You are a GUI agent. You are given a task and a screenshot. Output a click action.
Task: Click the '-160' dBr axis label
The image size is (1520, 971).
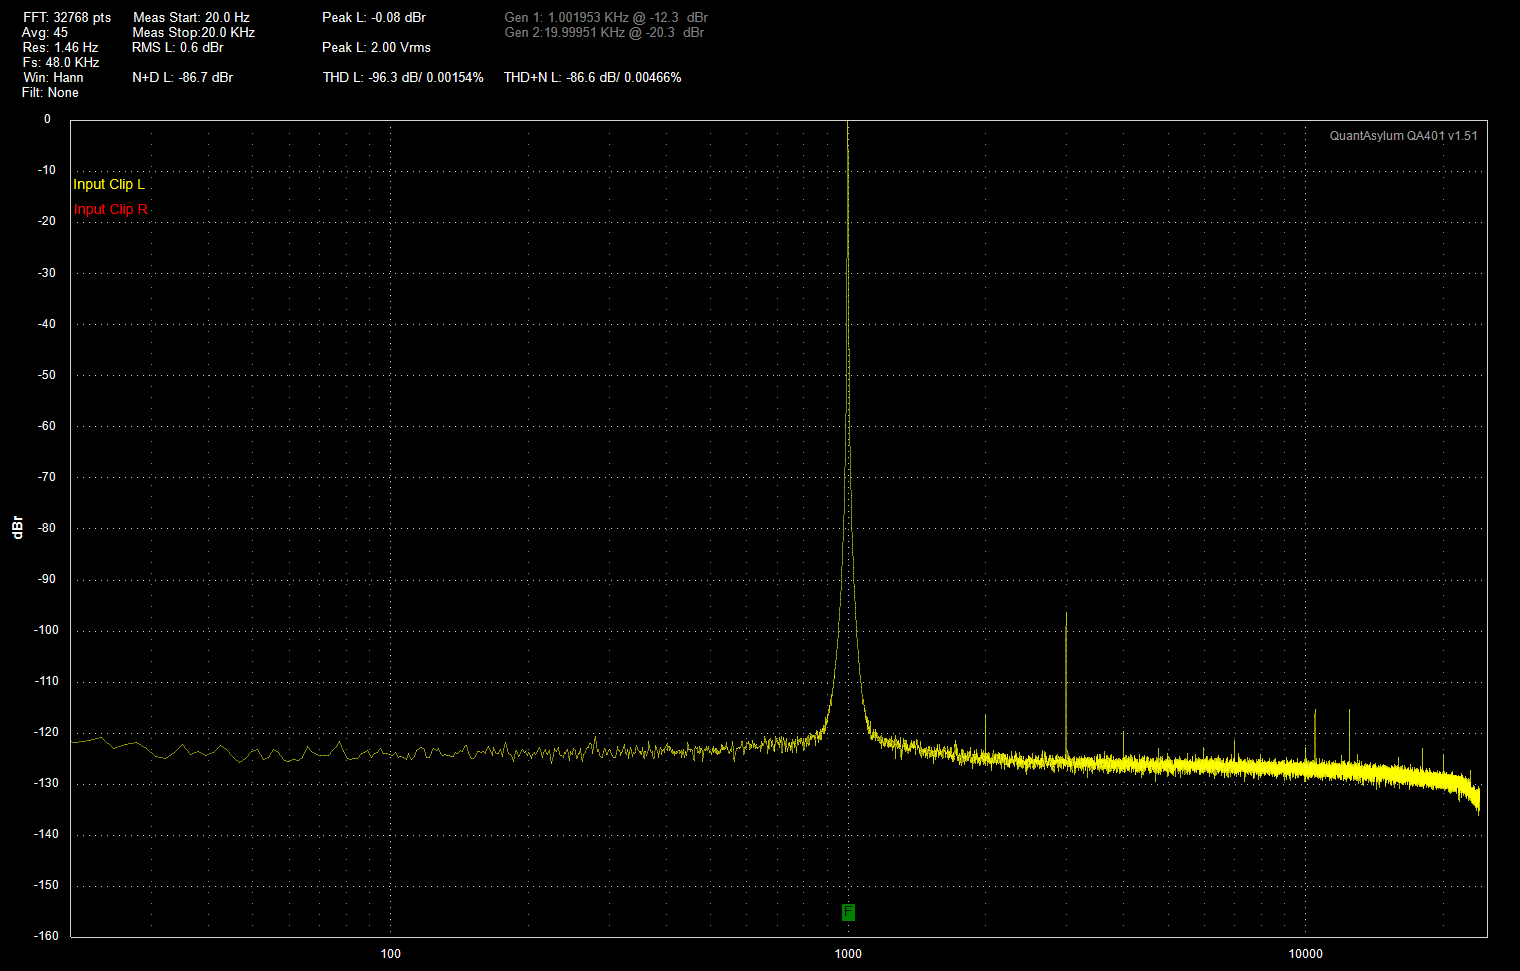pos(47,936)
